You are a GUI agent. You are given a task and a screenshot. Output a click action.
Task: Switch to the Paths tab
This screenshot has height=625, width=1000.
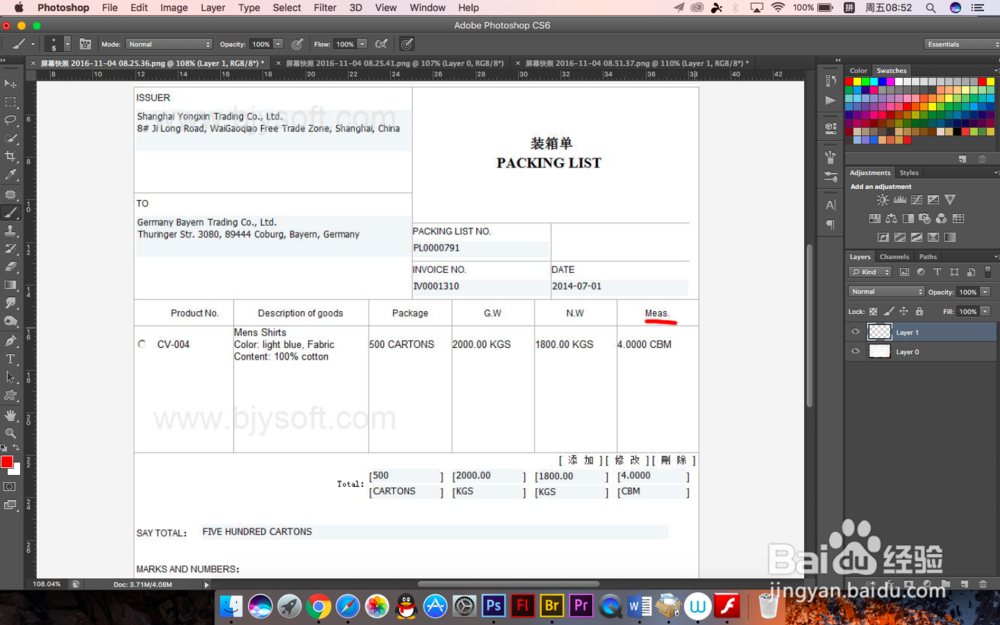pos(928,256)
